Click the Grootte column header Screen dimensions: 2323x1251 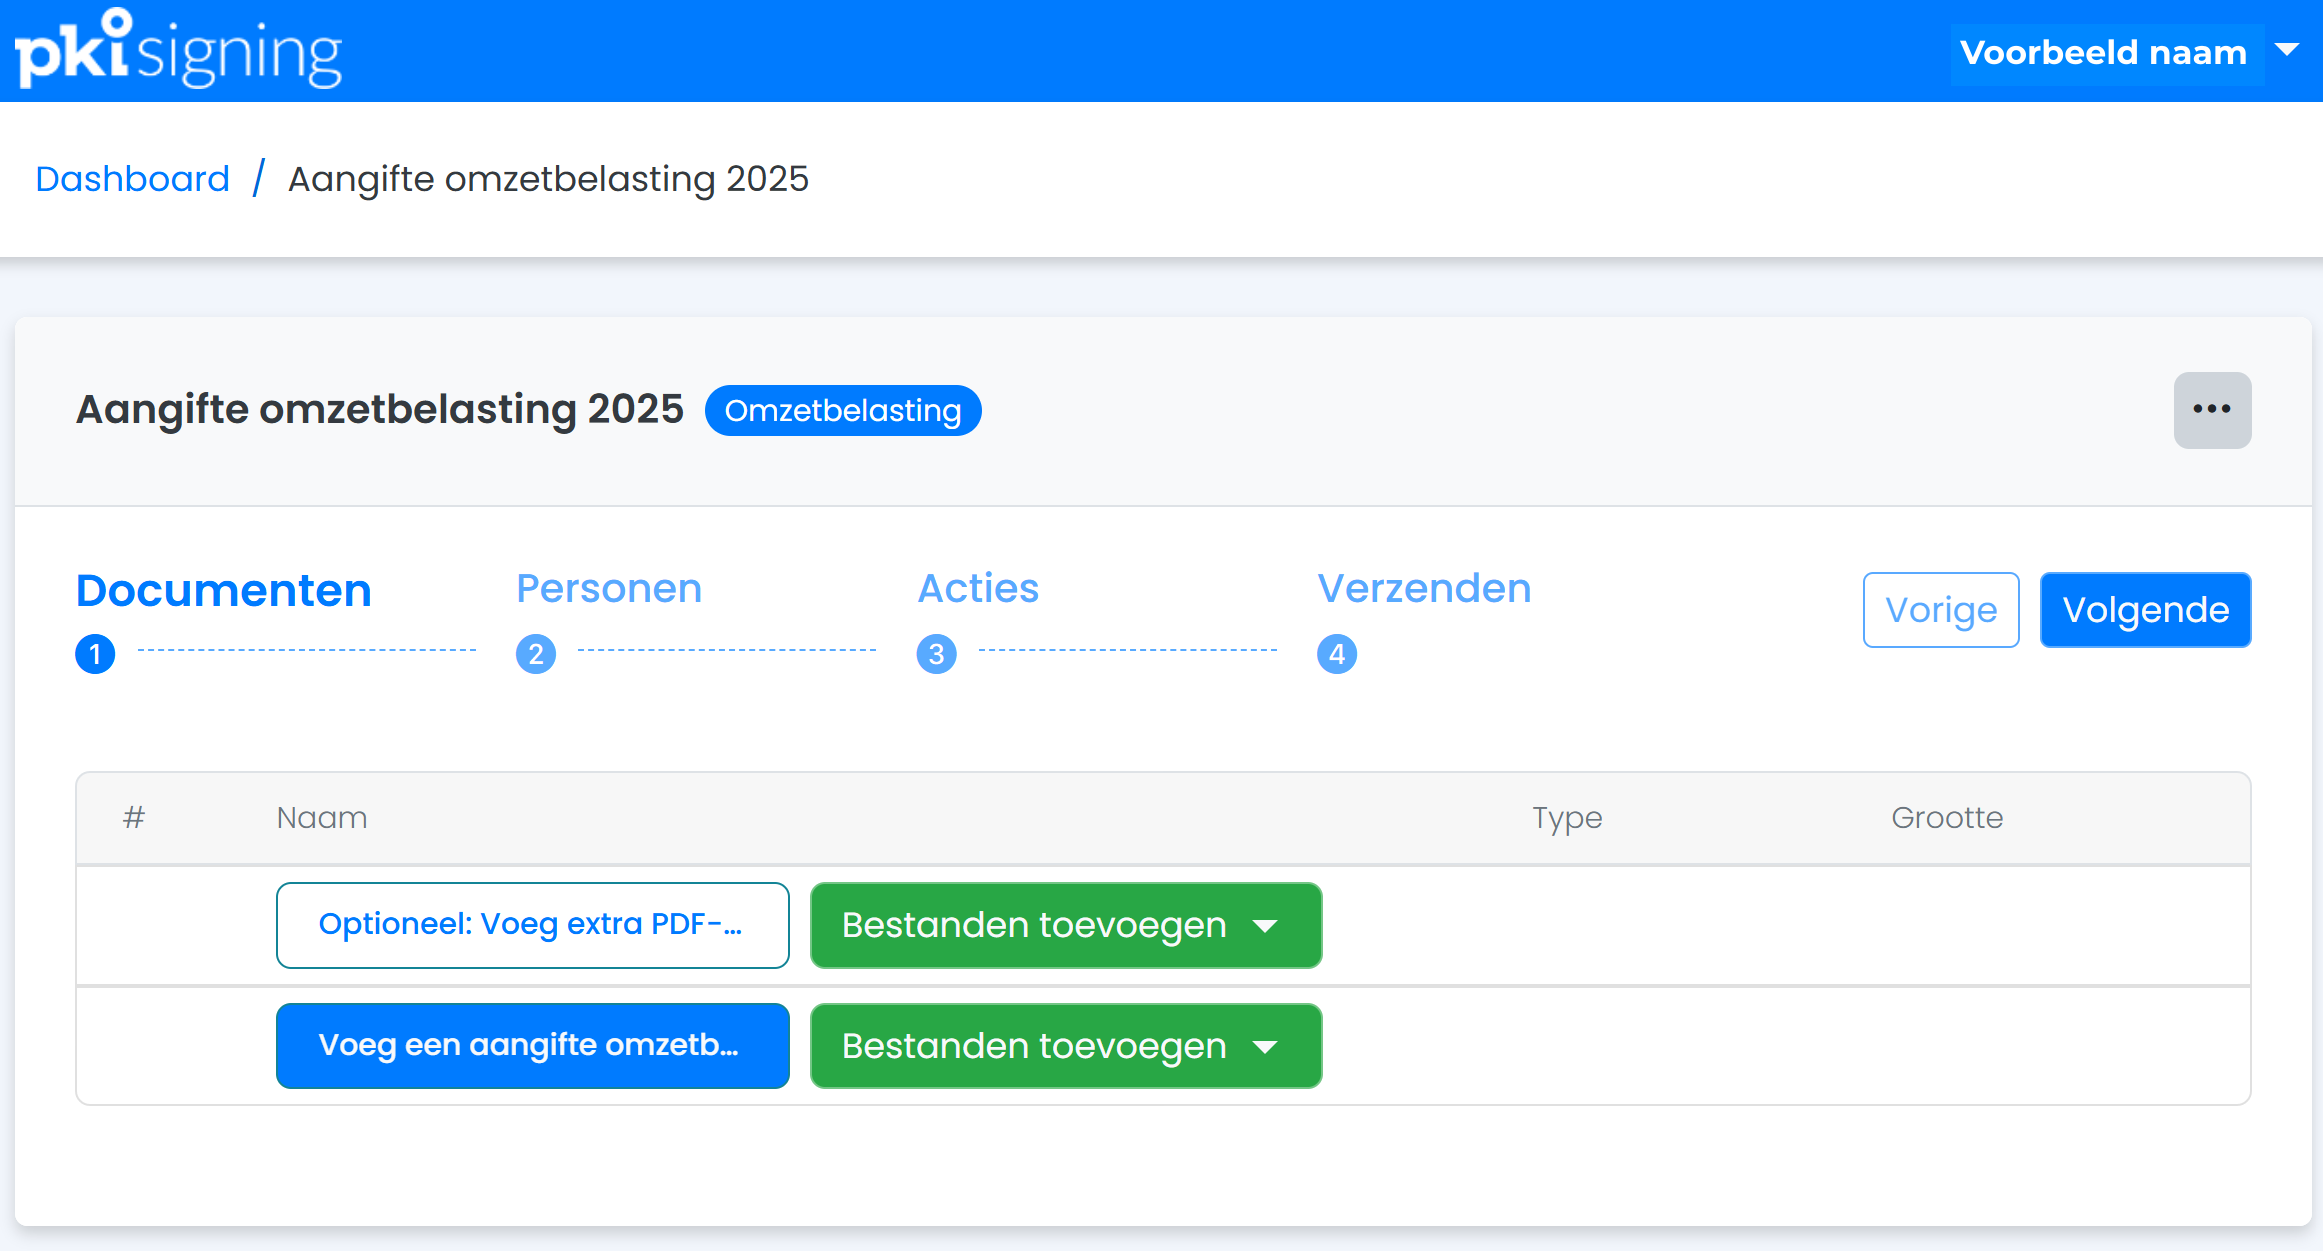pyautogui.click(x=1947, y=818)
